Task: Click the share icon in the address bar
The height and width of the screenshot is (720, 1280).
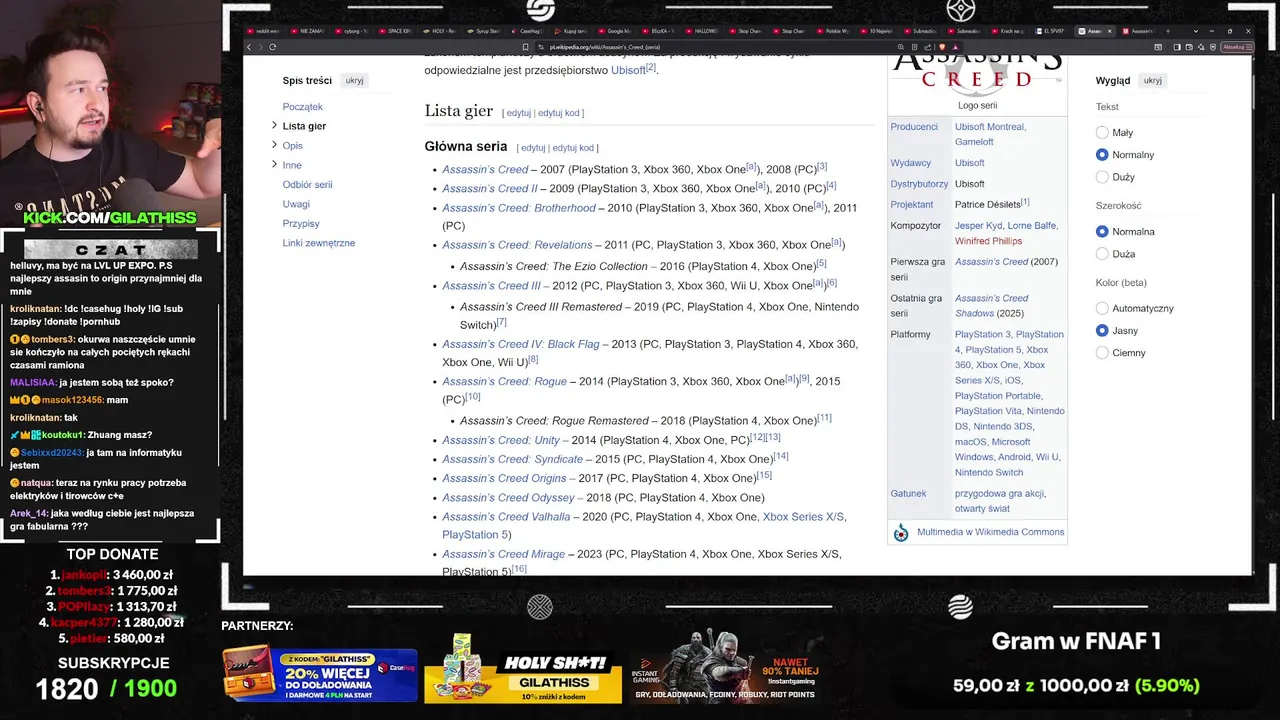Action: pyautogui.click(x=928, y=47)
